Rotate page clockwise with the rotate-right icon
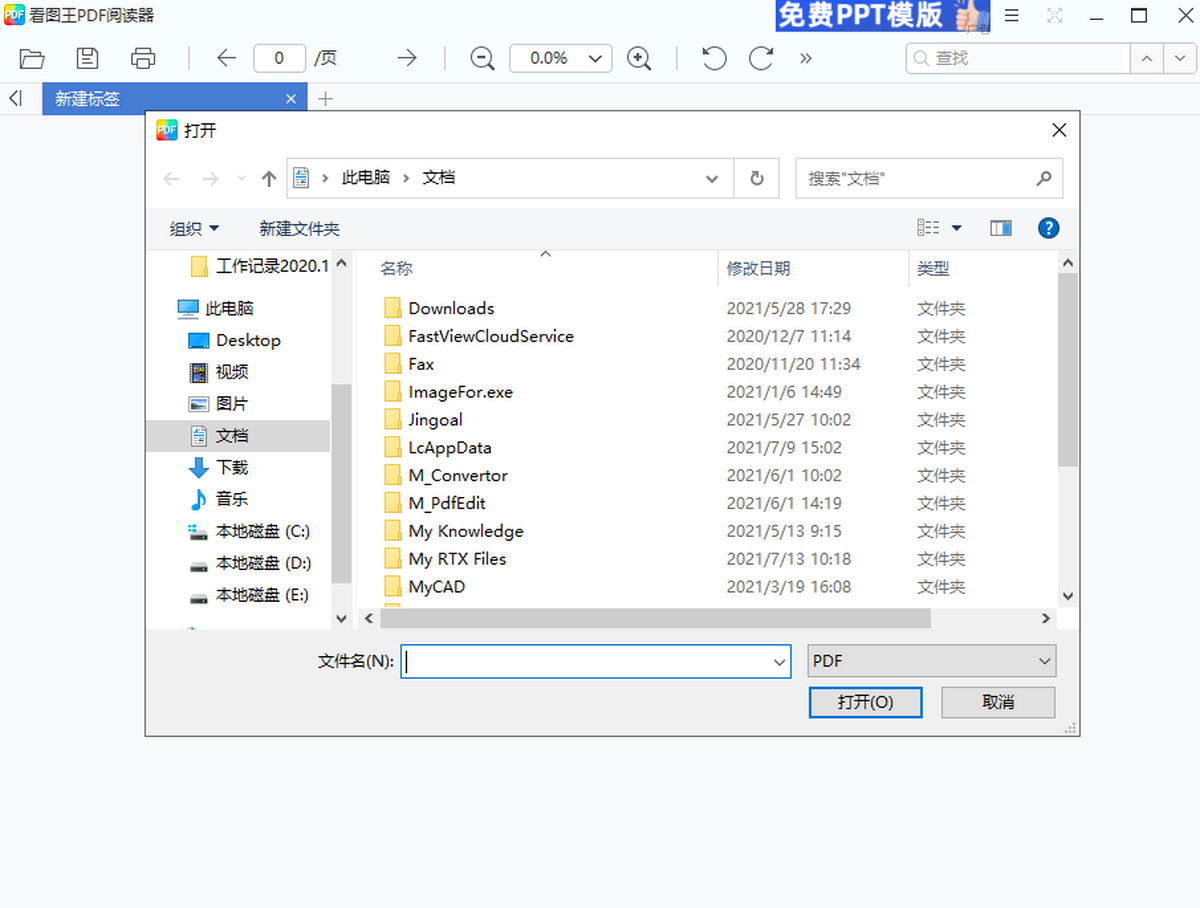Viewport: 1200px width, 908px height. (761, 58)
